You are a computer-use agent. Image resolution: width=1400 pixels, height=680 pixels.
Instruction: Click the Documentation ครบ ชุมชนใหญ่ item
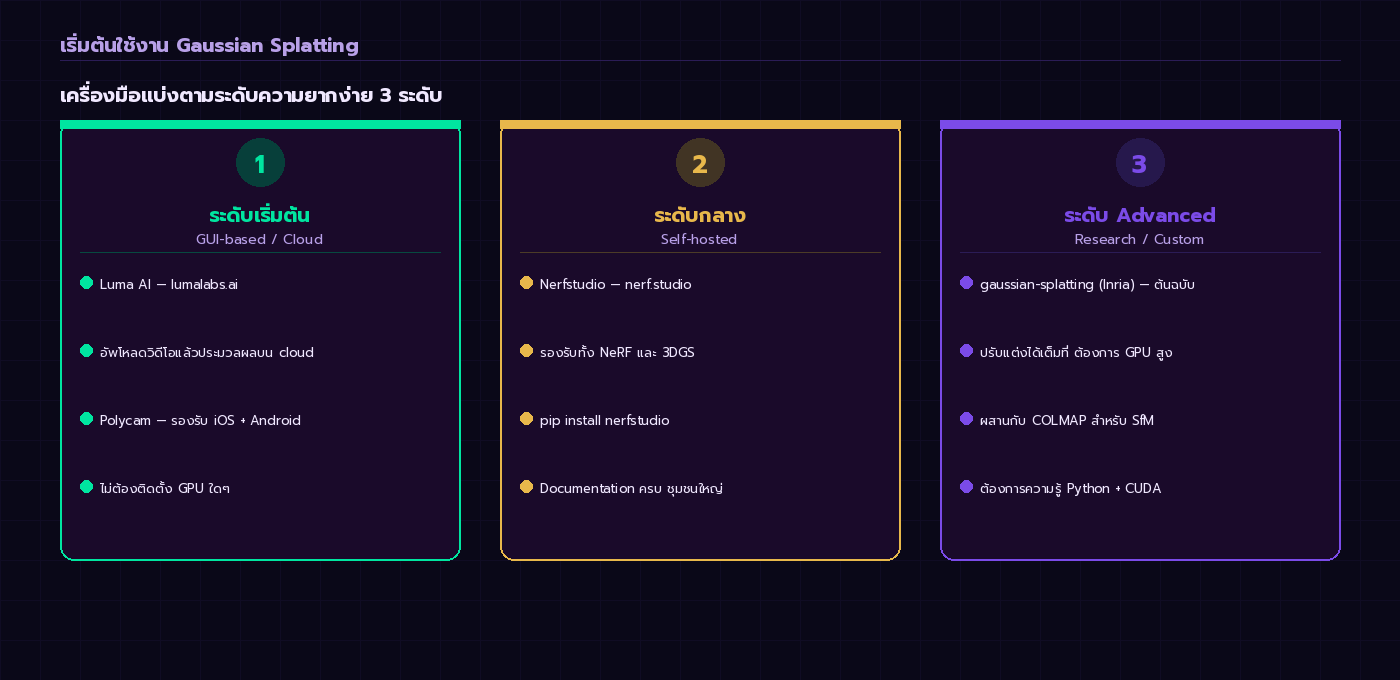pos(631,489)
